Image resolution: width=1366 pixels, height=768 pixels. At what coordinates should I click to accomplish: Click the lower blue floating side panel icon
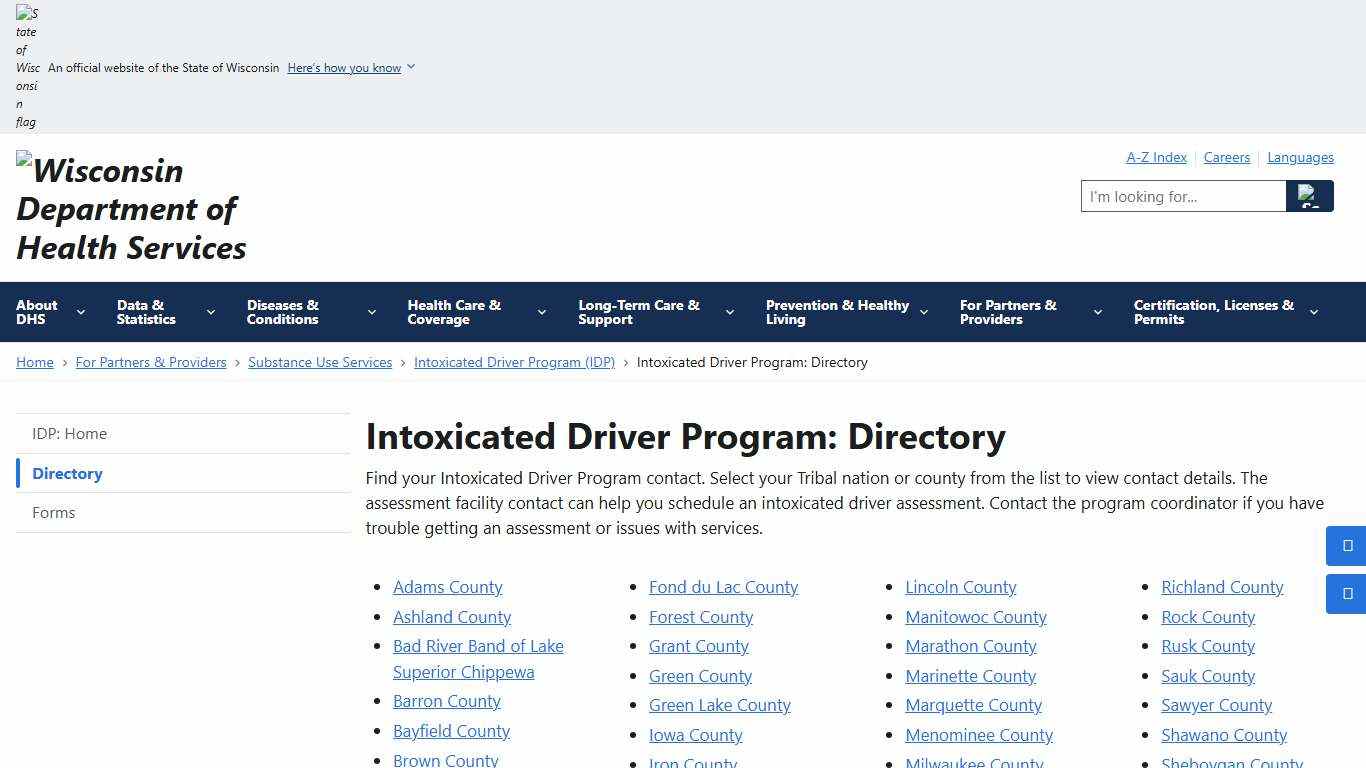(x=1345, y=593)
